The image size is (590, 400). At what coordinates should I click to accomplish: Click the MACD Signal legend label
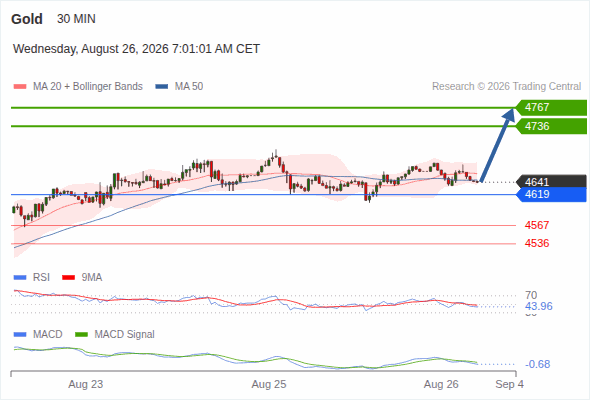click(x=125, y=335)
